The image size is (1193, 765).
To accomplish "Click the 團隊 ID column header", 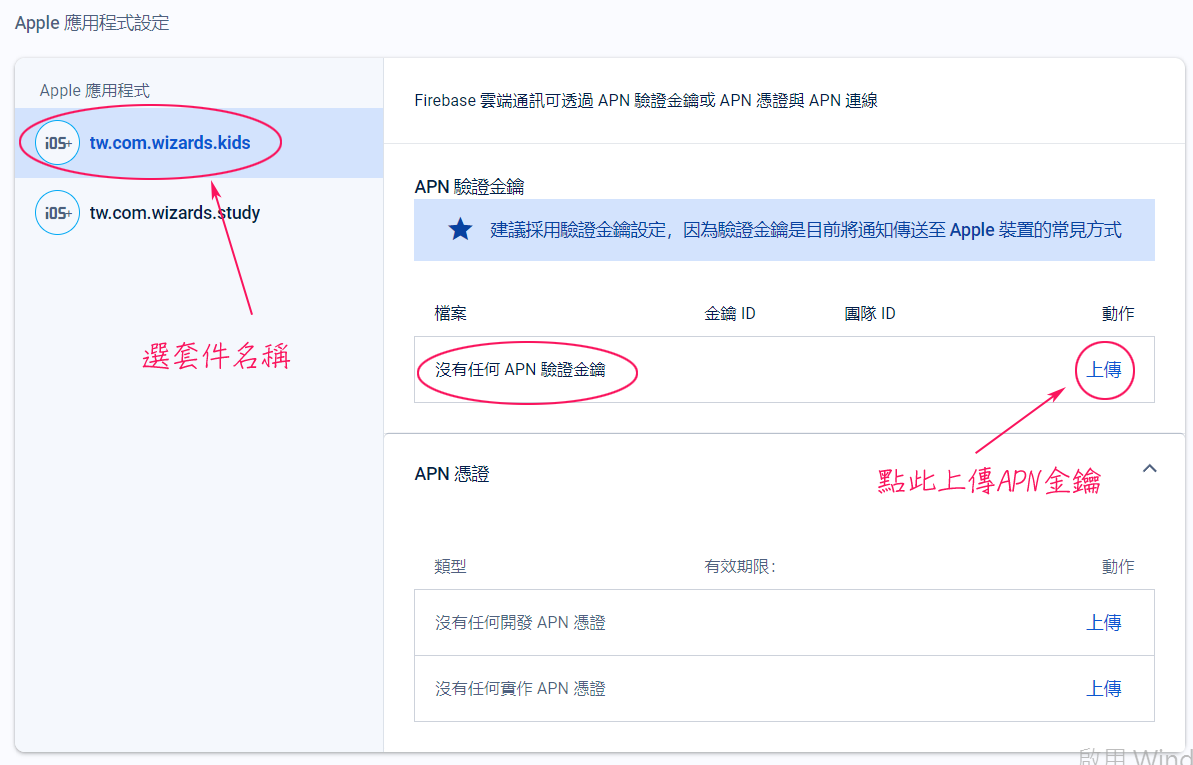I will pyautogui.click(x=870, y=314).
